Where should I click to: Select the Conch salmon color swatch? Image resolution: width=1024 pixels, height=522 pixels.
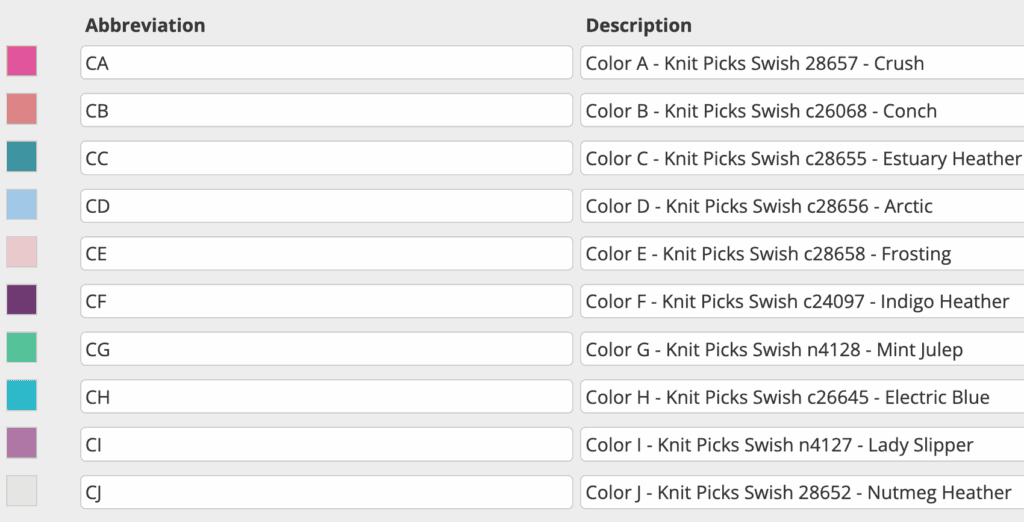(22, 109)
